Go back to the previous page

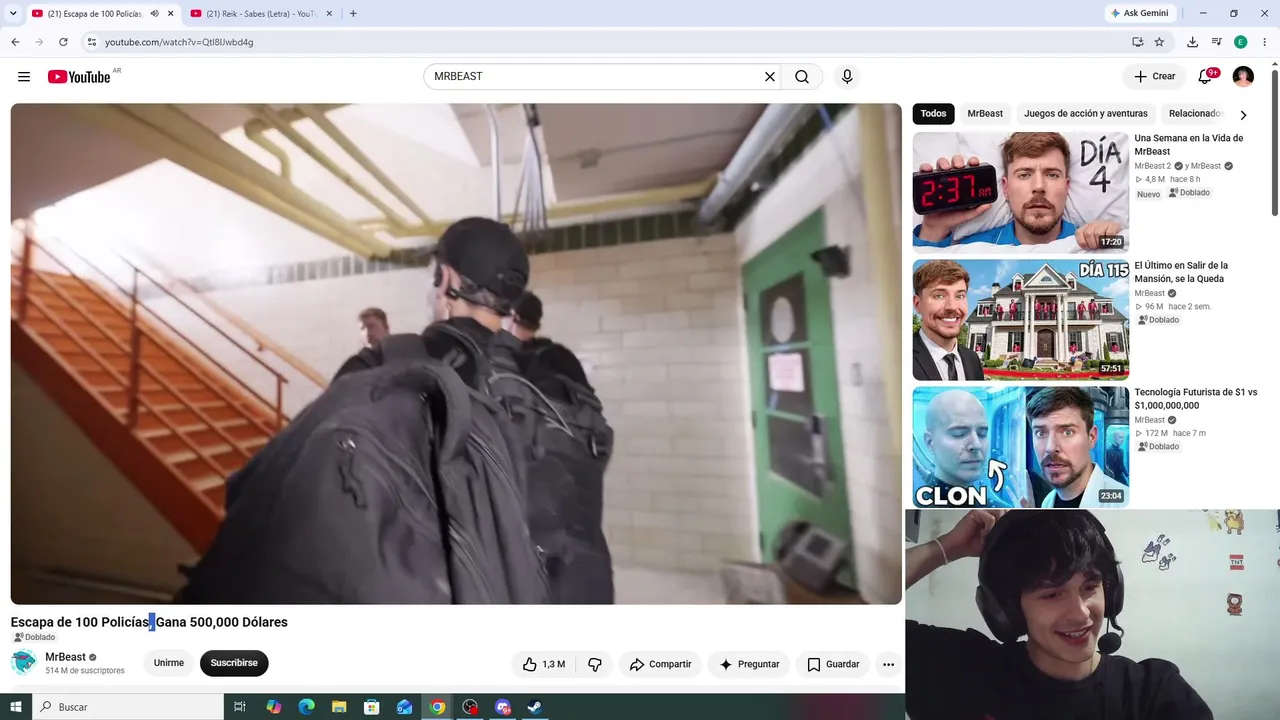click(15, 42)
